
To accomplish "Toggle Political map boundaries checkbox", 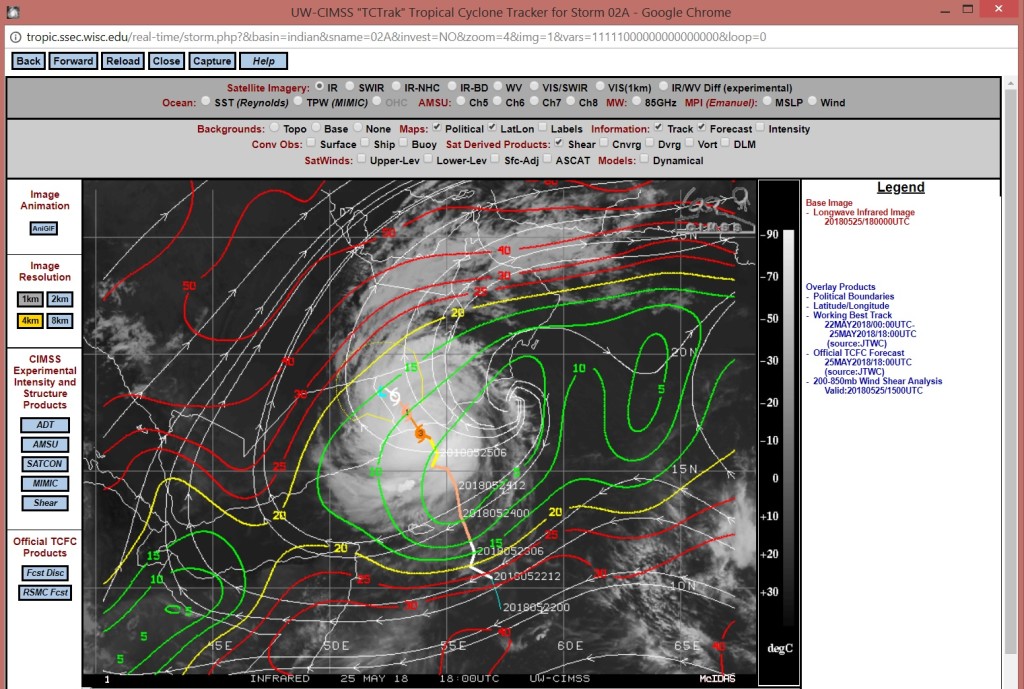I will pyautogui.click(x=436, y=127).
